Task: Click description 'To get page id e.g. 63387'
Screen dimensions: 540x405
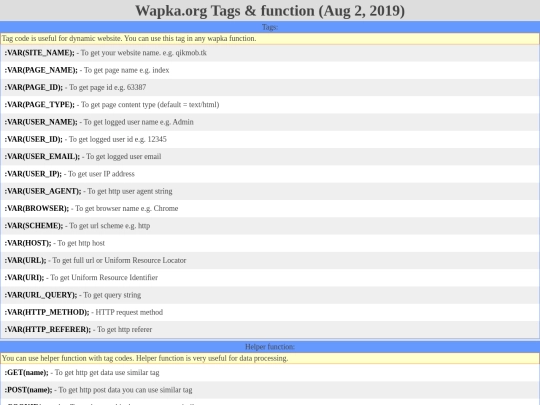Action: pyautogui.click(x=107, y=87)
